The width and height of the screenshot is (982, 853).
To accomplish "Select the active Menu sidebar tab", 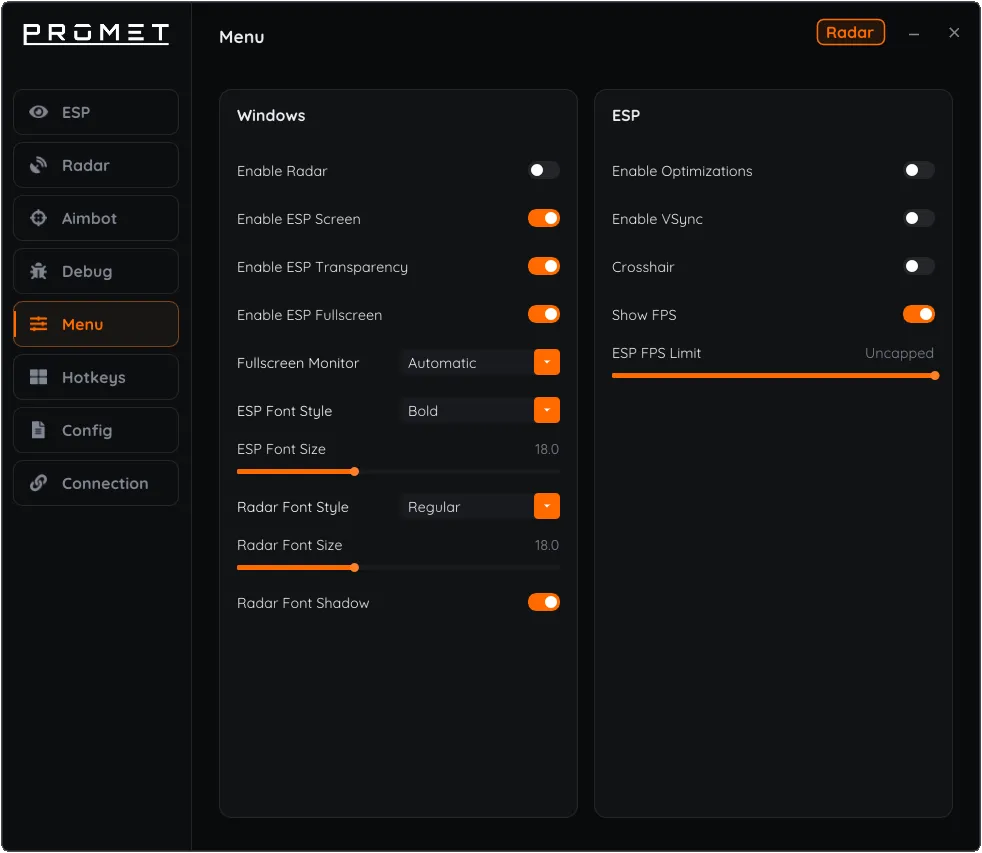I will [96, 324].
